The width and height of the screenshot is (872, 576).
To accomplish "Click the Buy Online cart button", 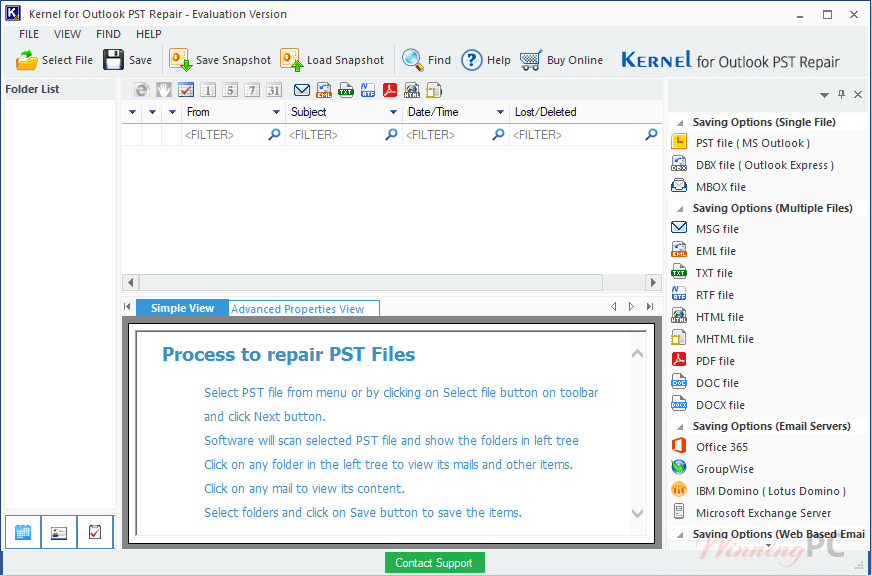I will (x=561, y=60).
